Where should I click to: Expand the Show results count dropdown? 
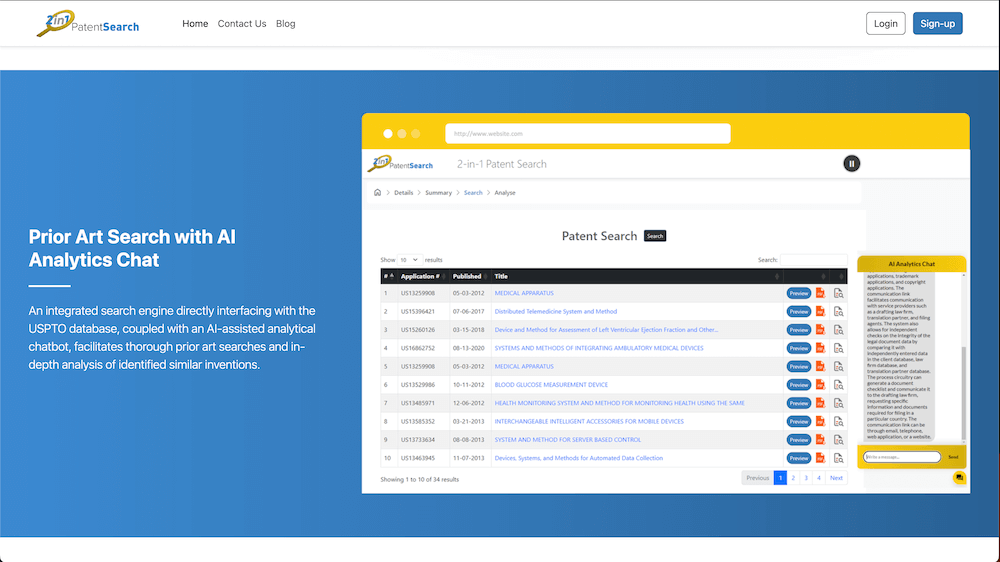tap(408, 260)
